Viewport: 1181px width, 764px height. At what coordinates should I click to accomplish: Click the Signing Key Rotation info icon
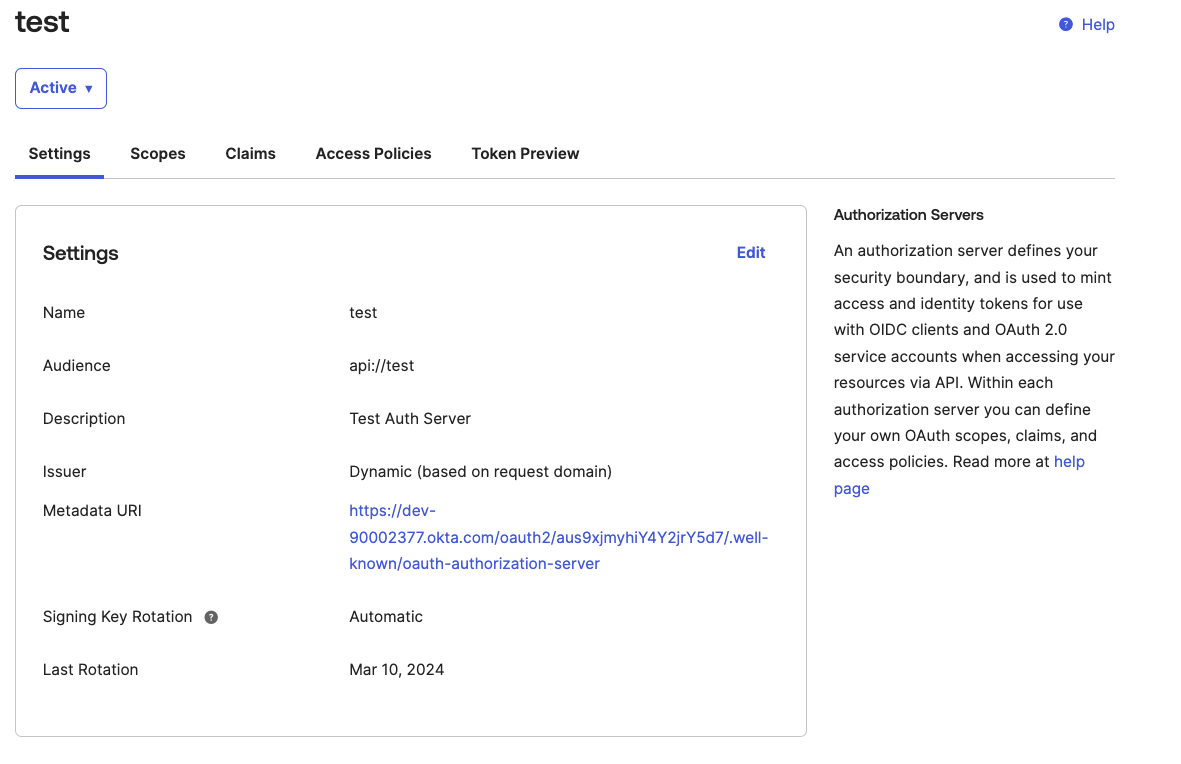210,617
